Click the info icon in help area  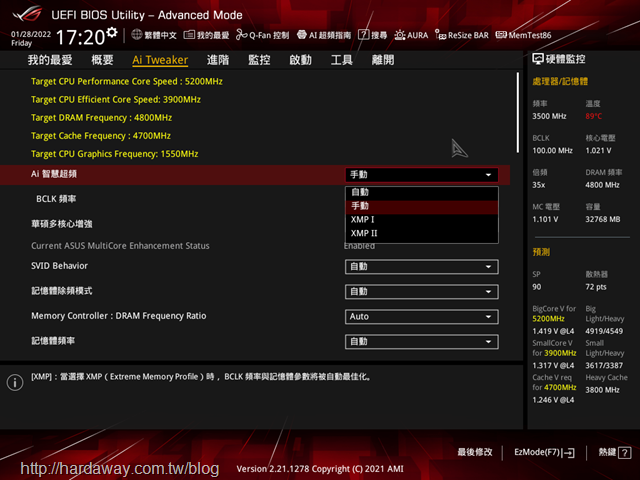15,382
